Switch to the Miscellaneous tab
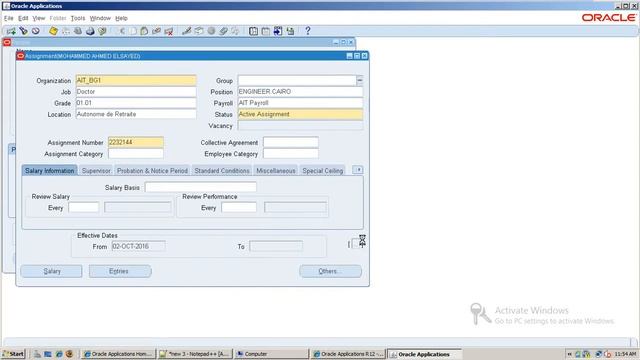The image size is (640, 360). (276, 171)
